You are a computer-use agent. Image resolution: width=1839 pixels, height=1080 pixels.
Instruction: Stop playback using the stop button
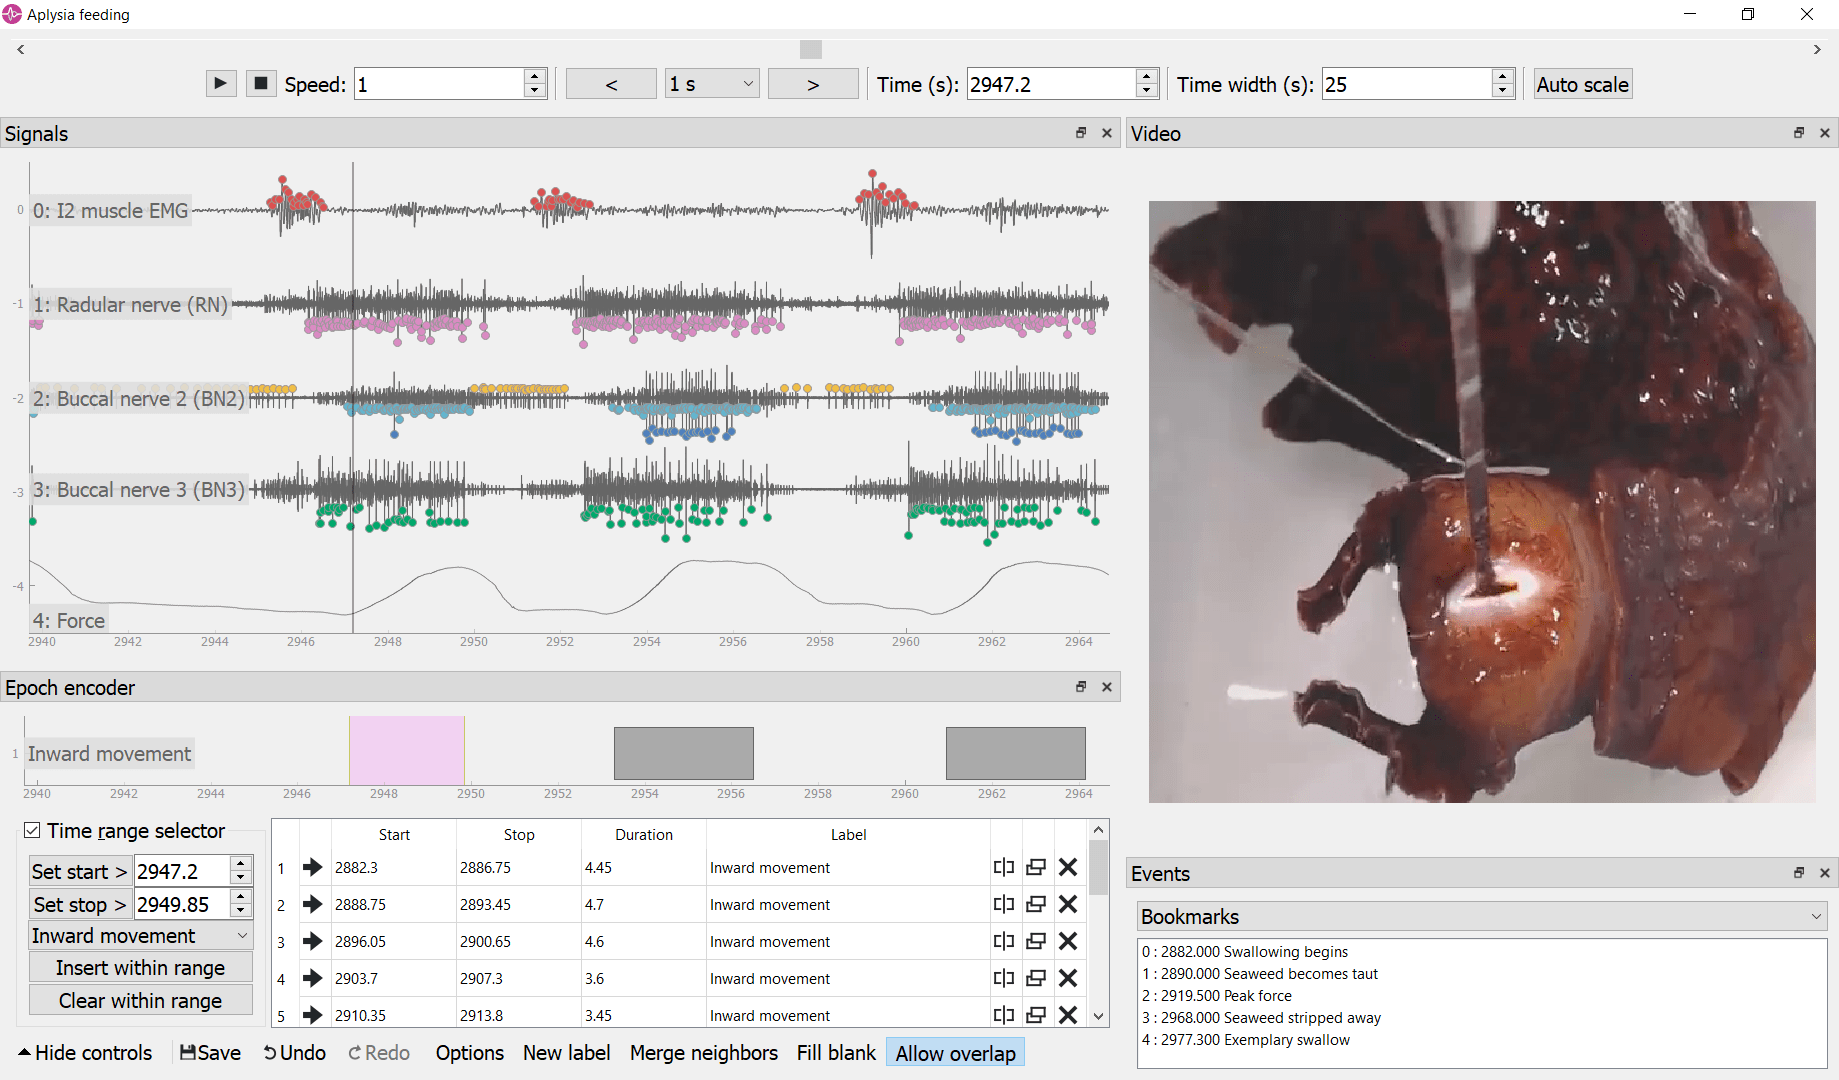pyautogui.click(x=260, y=83)
